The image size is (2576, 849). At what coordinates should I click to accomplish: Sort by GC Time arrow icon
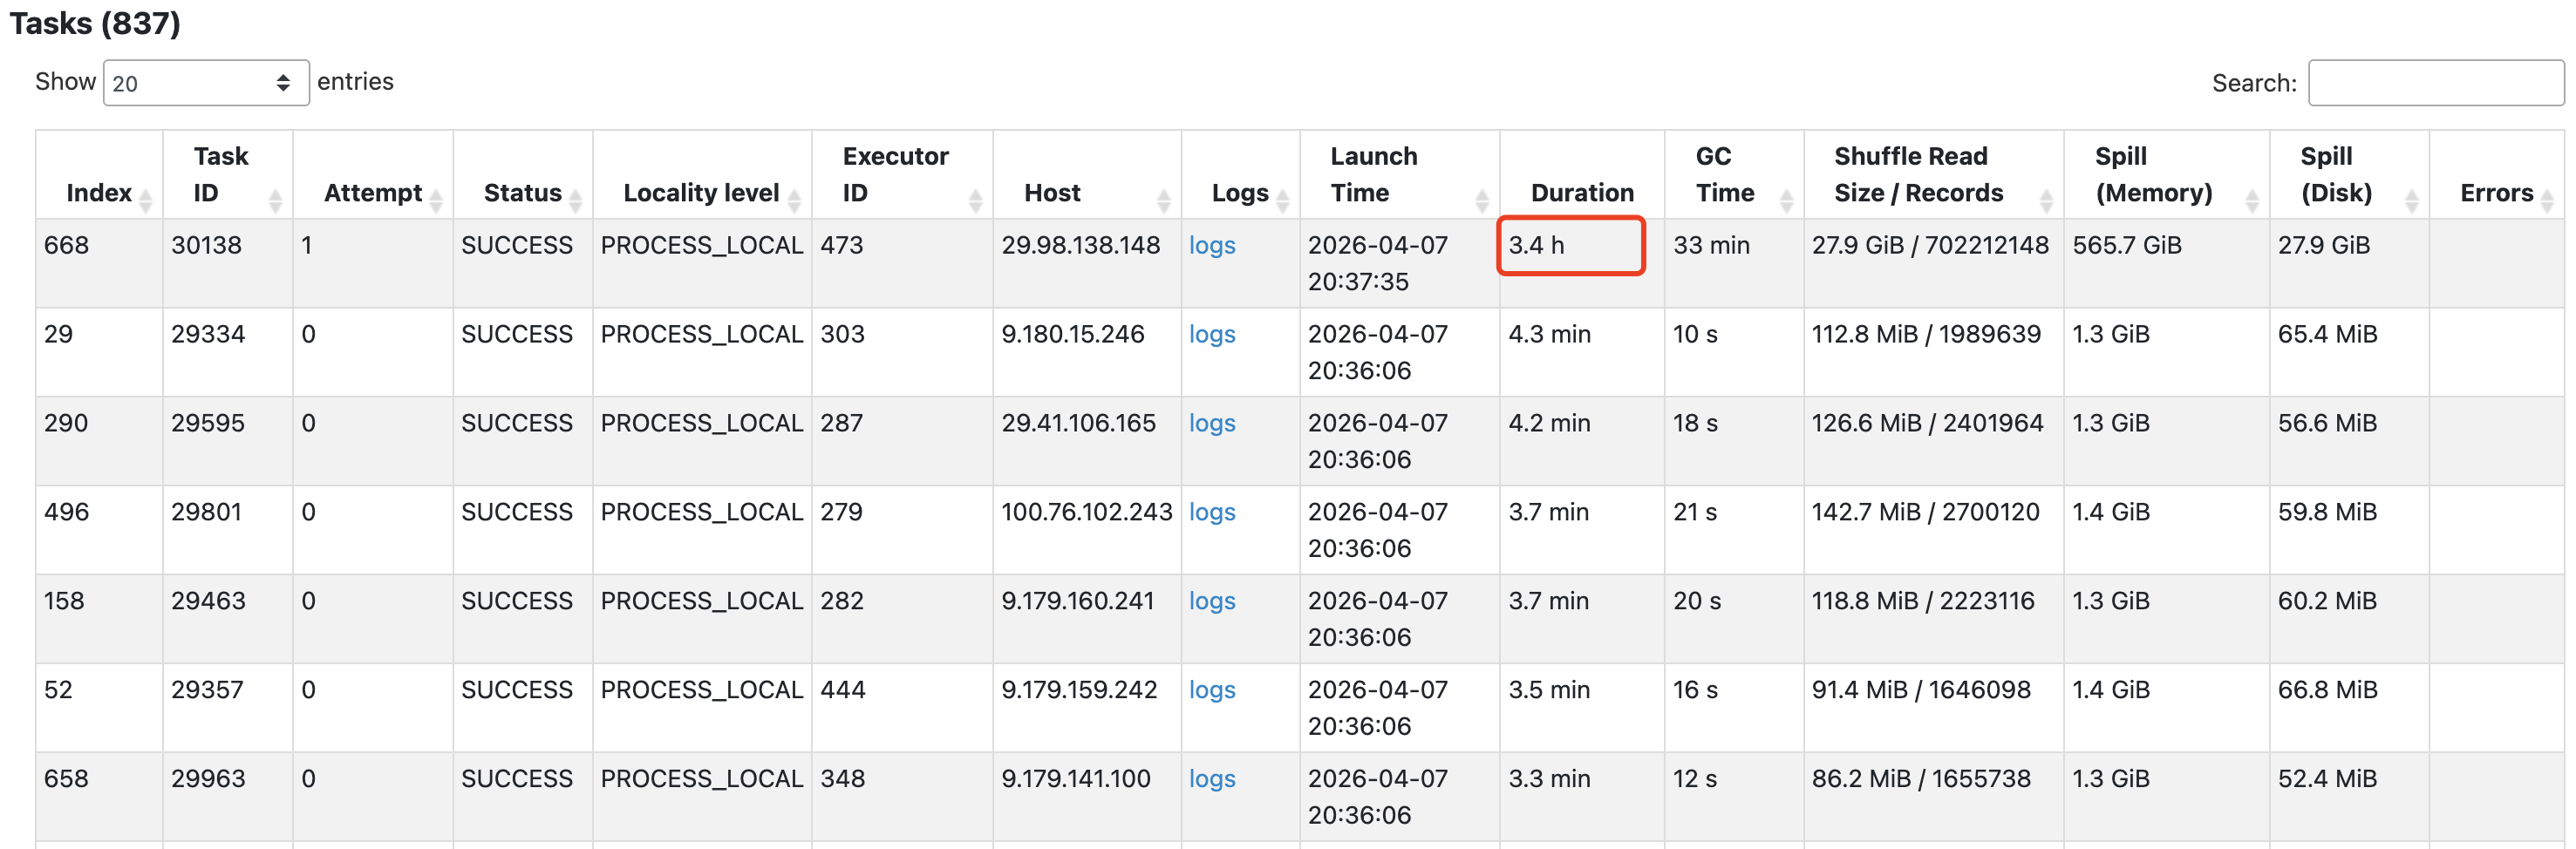[x=1786, y=200]
